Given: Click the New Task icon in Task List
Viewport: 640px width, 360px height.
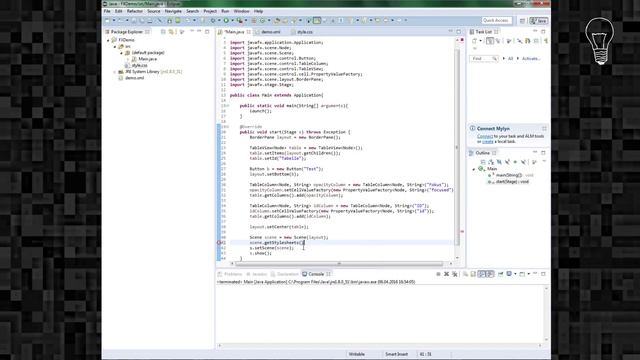Looking at the screenshot, I should 474,41.
